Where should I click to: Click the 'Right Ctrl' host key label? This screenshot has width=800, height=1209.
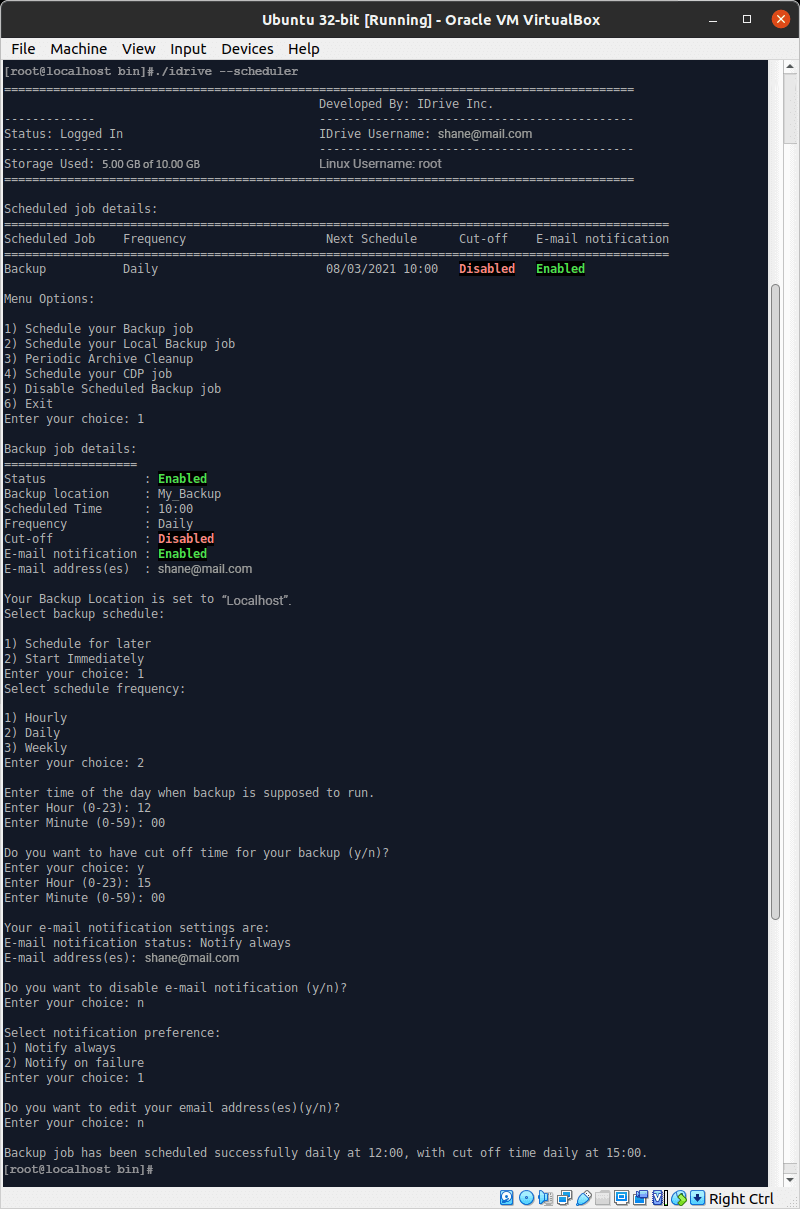tap(742, 1199)
